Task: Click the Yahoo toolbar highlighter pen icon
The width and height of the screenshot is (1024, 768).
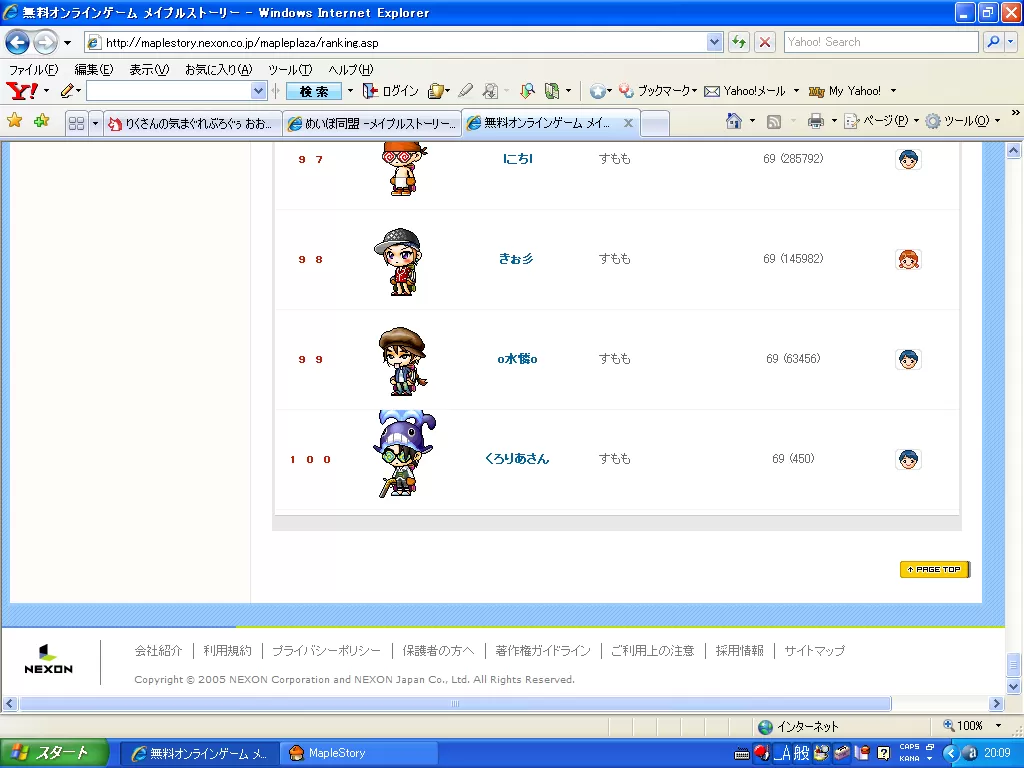Action: tap(465, 91)
